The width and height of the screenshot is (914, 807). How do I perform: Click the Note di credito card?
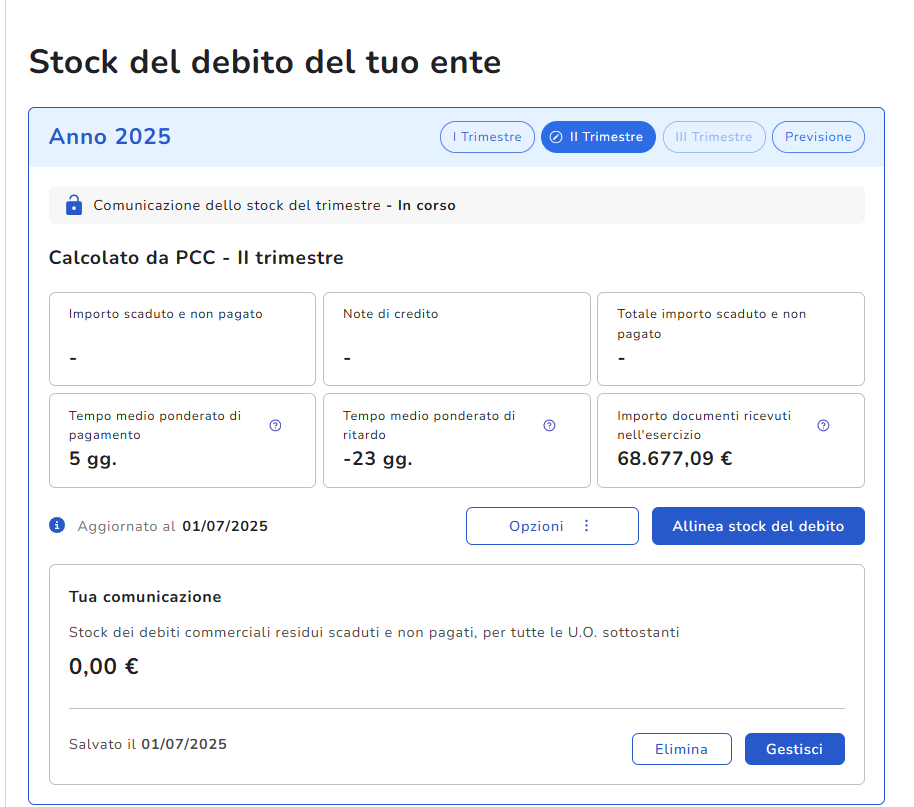coord(456,339)
